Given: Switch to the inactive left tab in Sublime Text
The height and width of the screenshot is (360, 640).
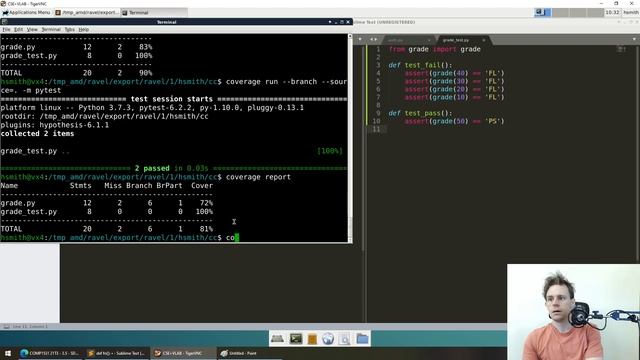Looking at the screenshot, I should [x=396, y=40].
